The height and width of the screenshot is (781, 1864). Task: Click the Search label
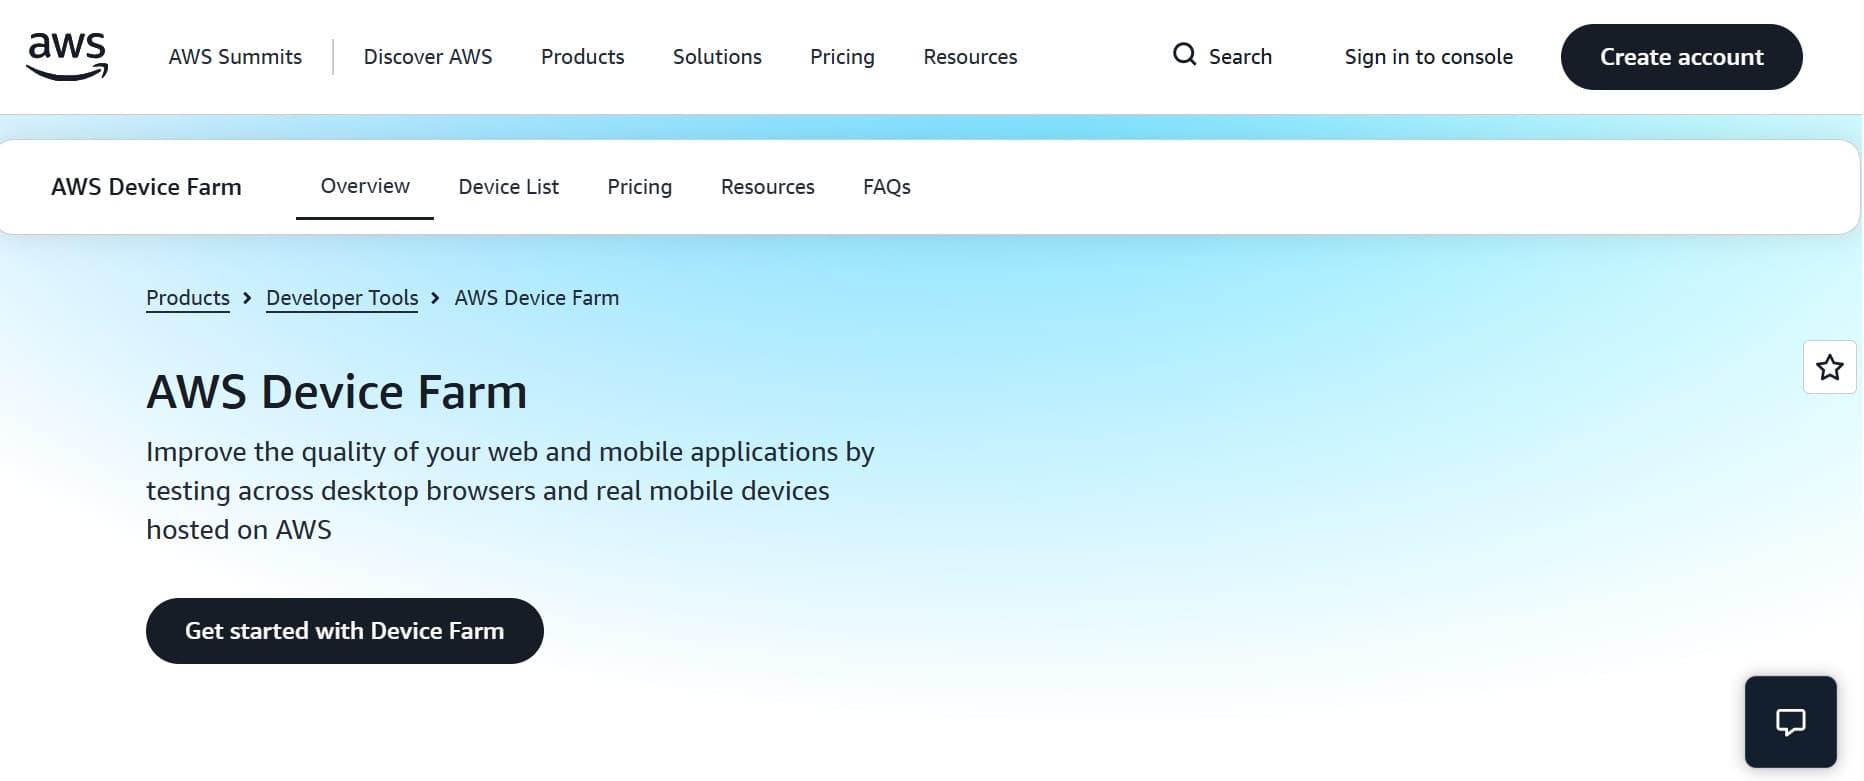click(1240, 57)
